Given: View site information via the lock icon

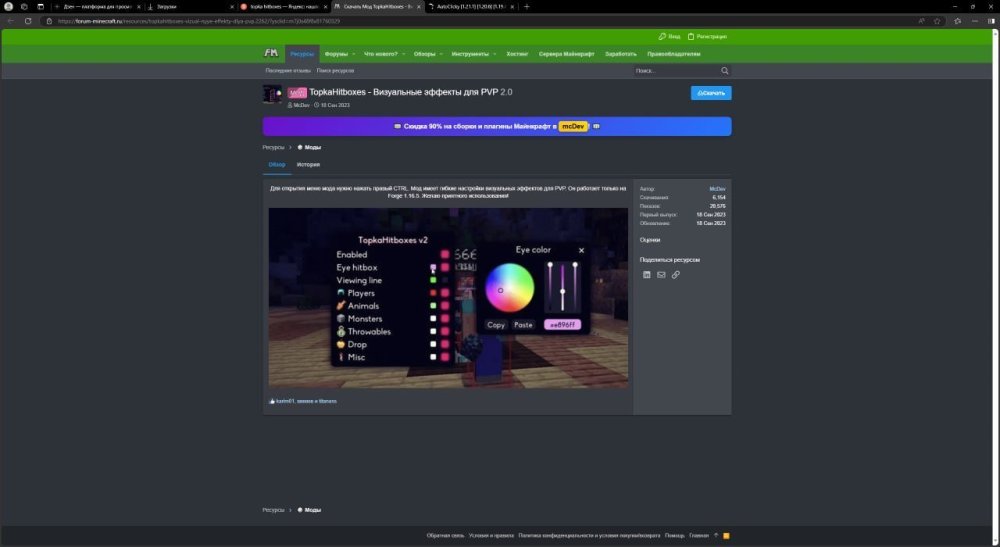Looking at the screenshot, I should click(49, 21).
